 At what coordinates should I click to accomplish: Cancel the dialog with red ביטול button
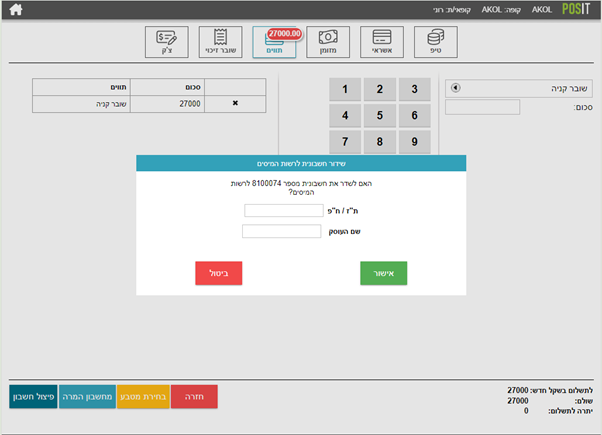[218, 273]
